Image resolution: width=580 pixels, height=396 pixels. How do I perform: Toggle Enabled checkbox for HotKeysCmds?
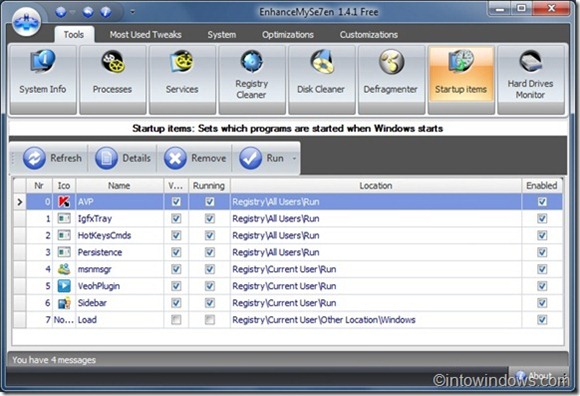point(542,235)
